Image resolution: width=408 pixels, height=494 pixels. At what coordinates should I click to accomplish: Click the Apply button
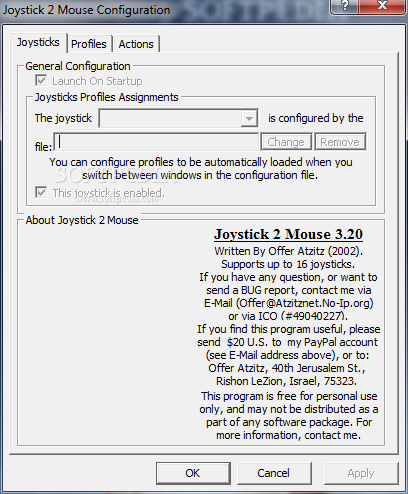(x=361, y=473)
